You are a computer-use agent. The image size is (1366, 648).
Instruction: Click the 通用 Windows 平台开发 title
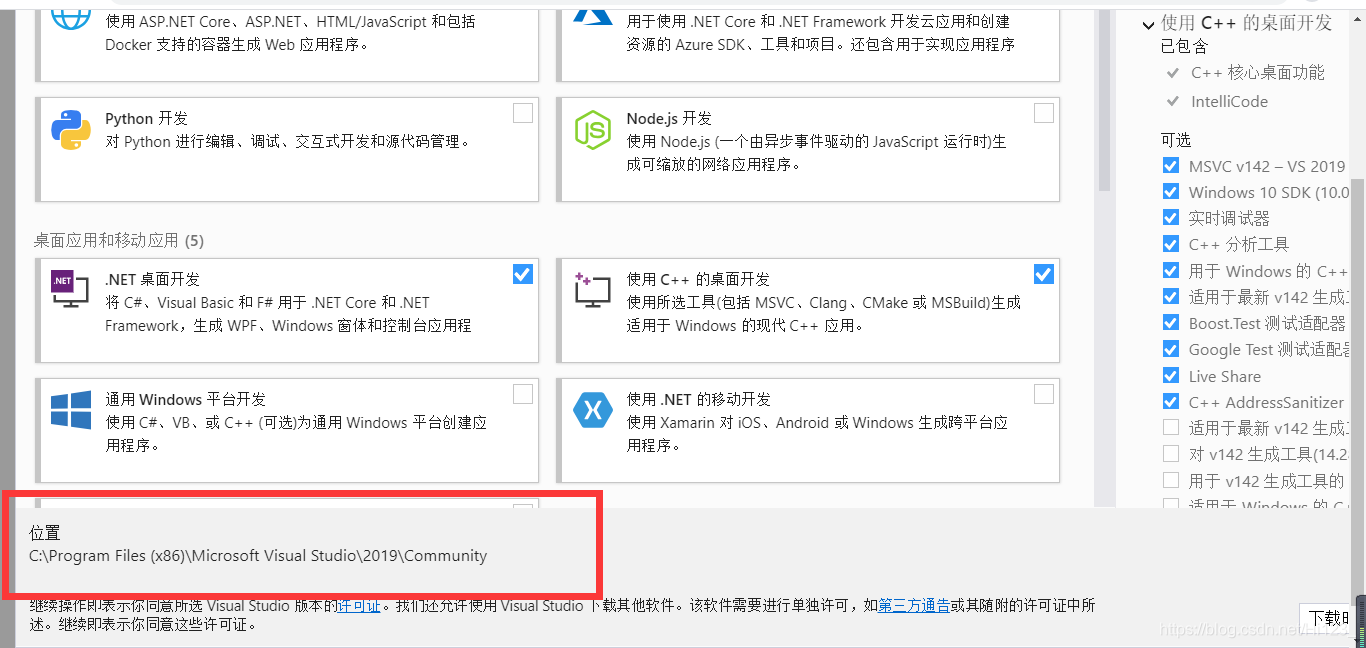click(x=186, y=399)
